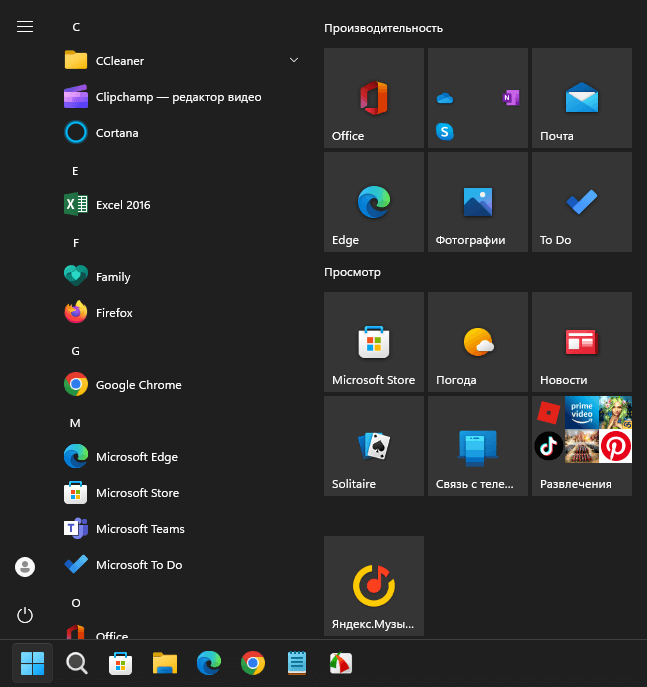Launch Chrome from the taskbar

click(x=253, y=663)
